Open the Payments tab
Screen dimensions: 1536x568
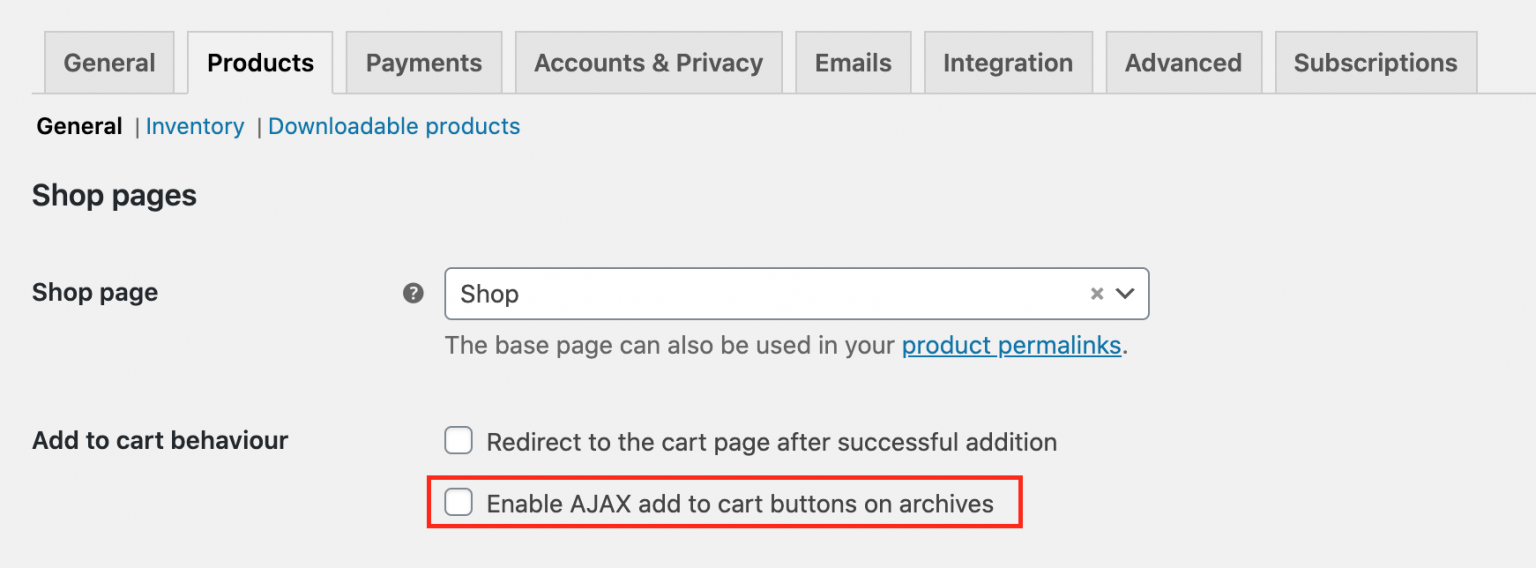(x=423, y=63)
